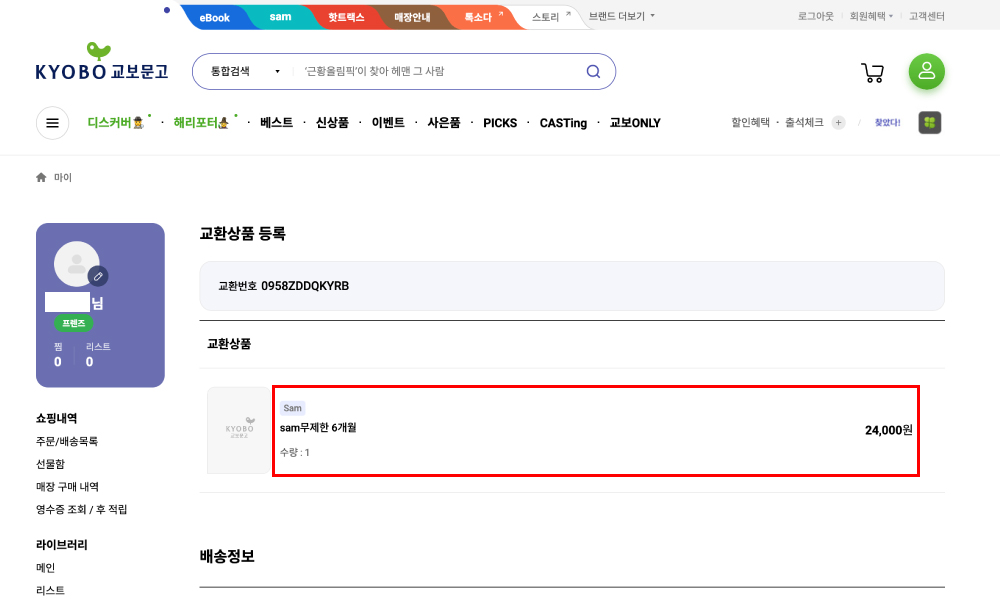Image resolution: width=1000 pixels, height=600 pixels.
Task: Click the plus icon beside 출석체크
Action: (x=838, y=122)
